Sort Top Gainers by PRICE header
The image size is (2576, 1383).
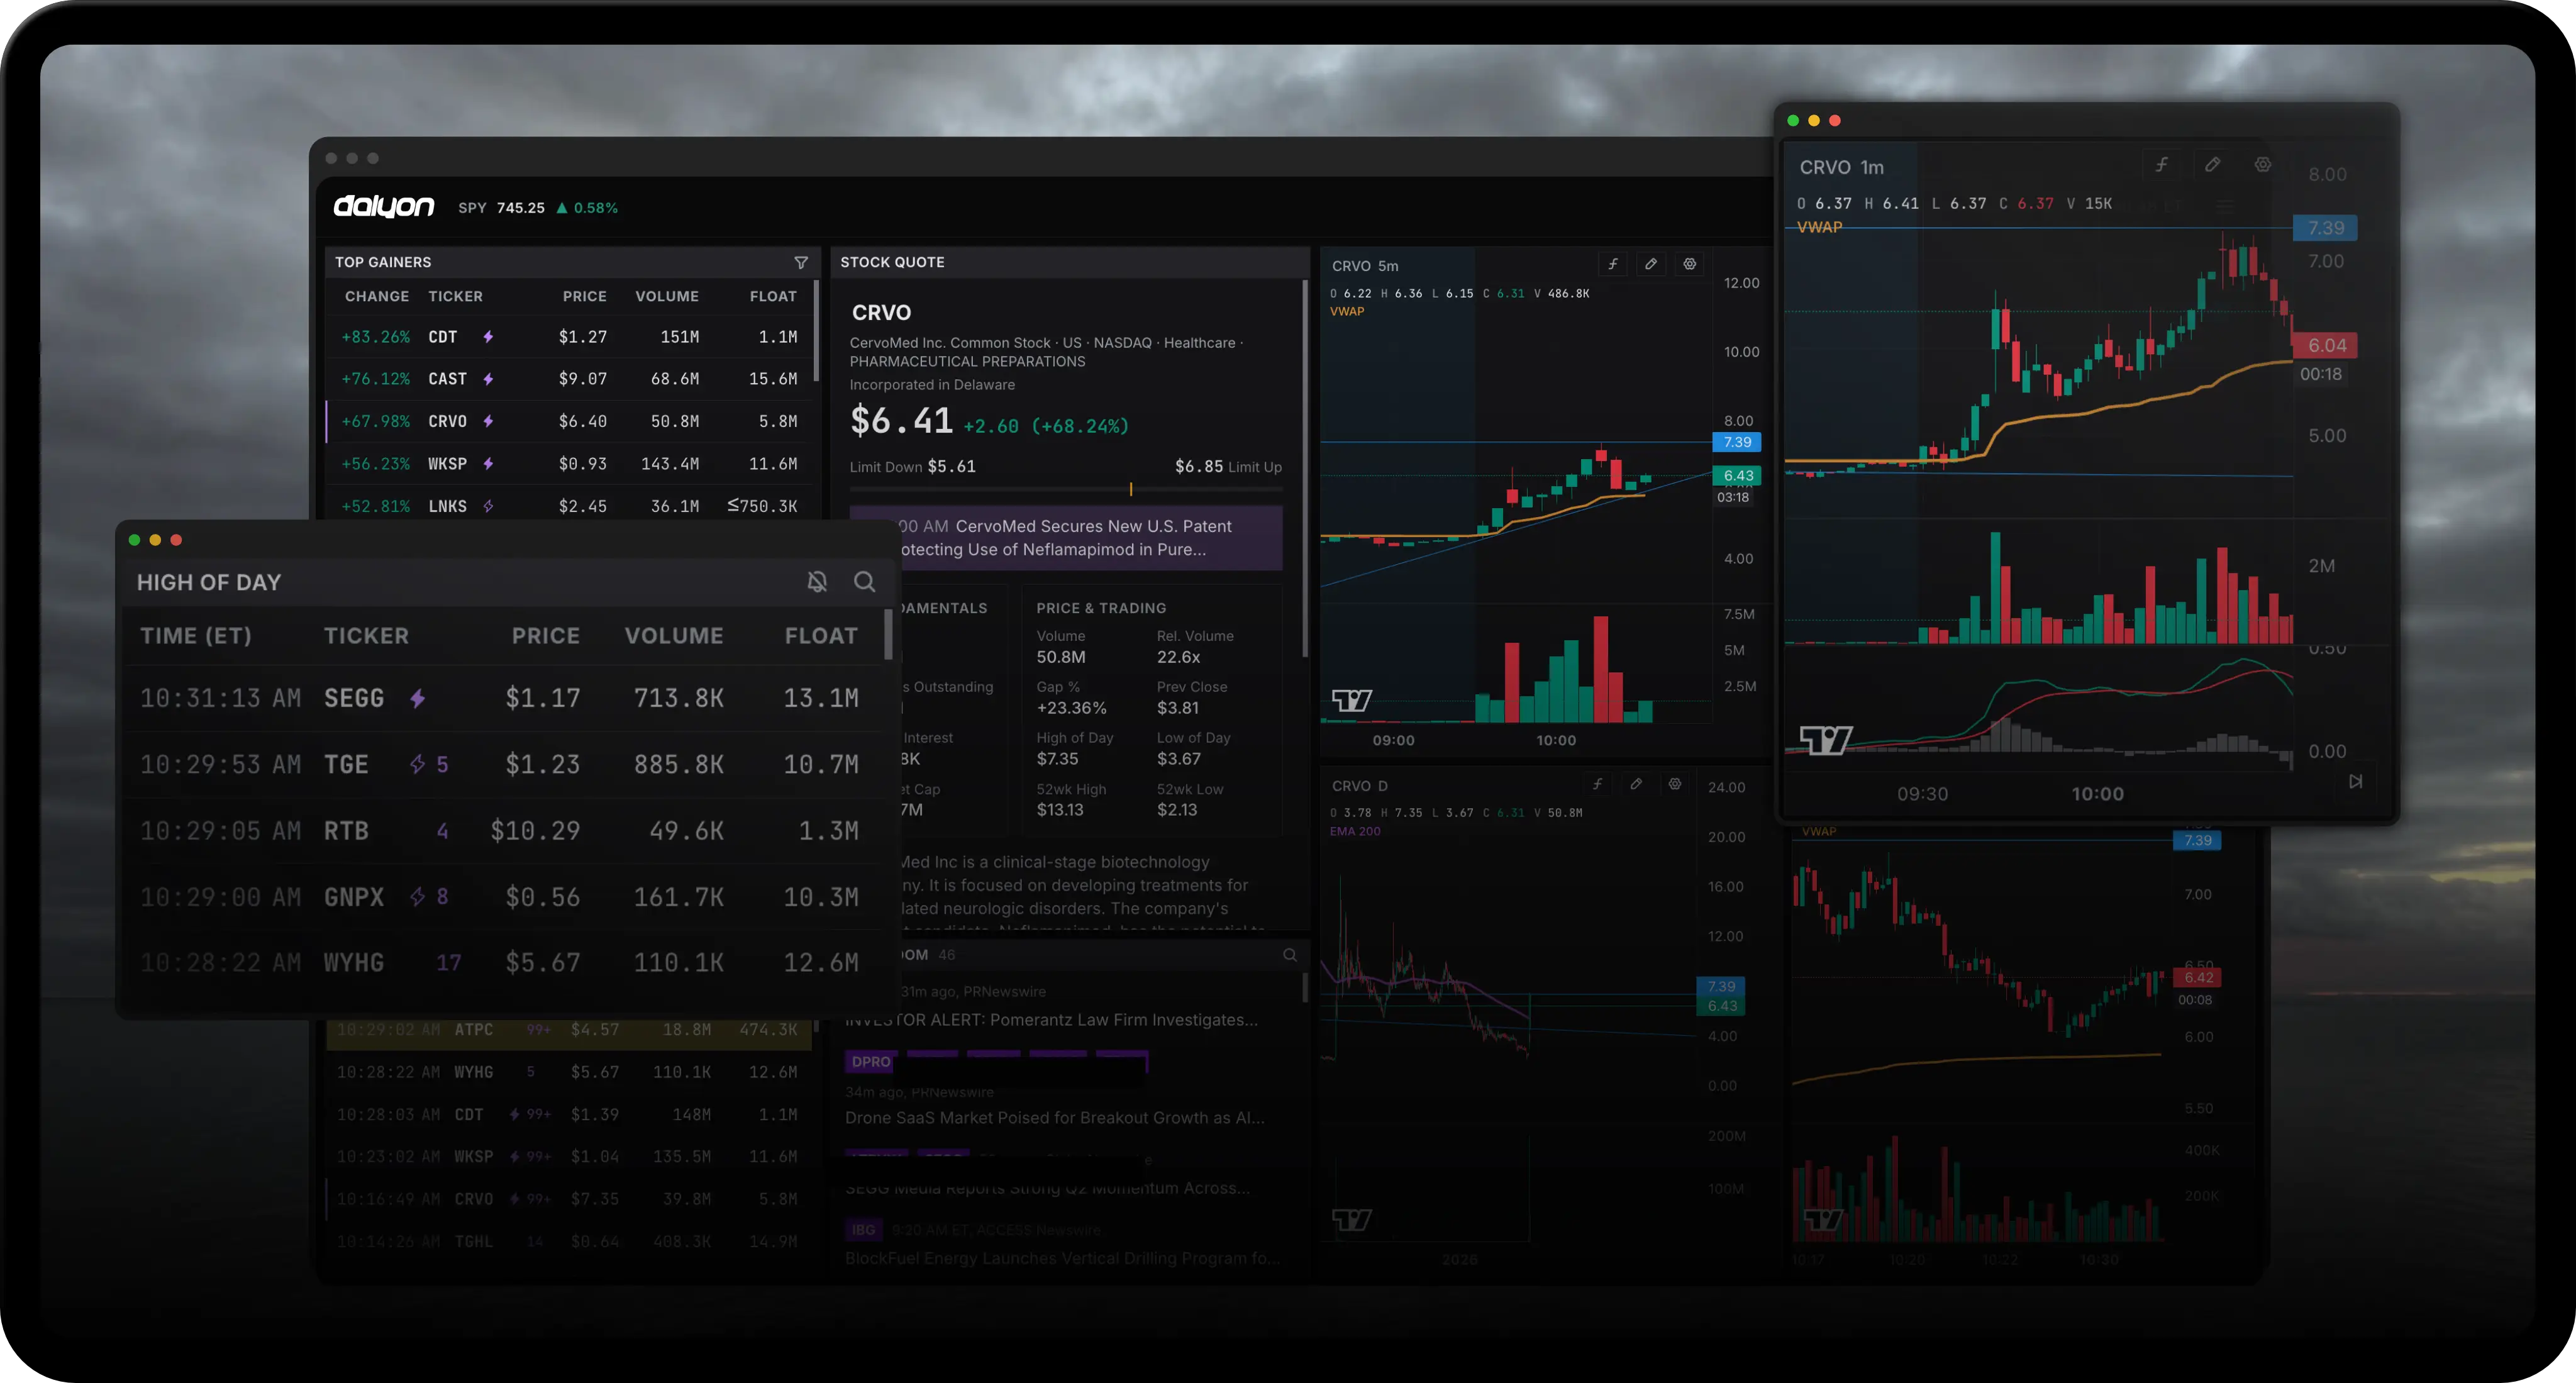coord(584,296)
